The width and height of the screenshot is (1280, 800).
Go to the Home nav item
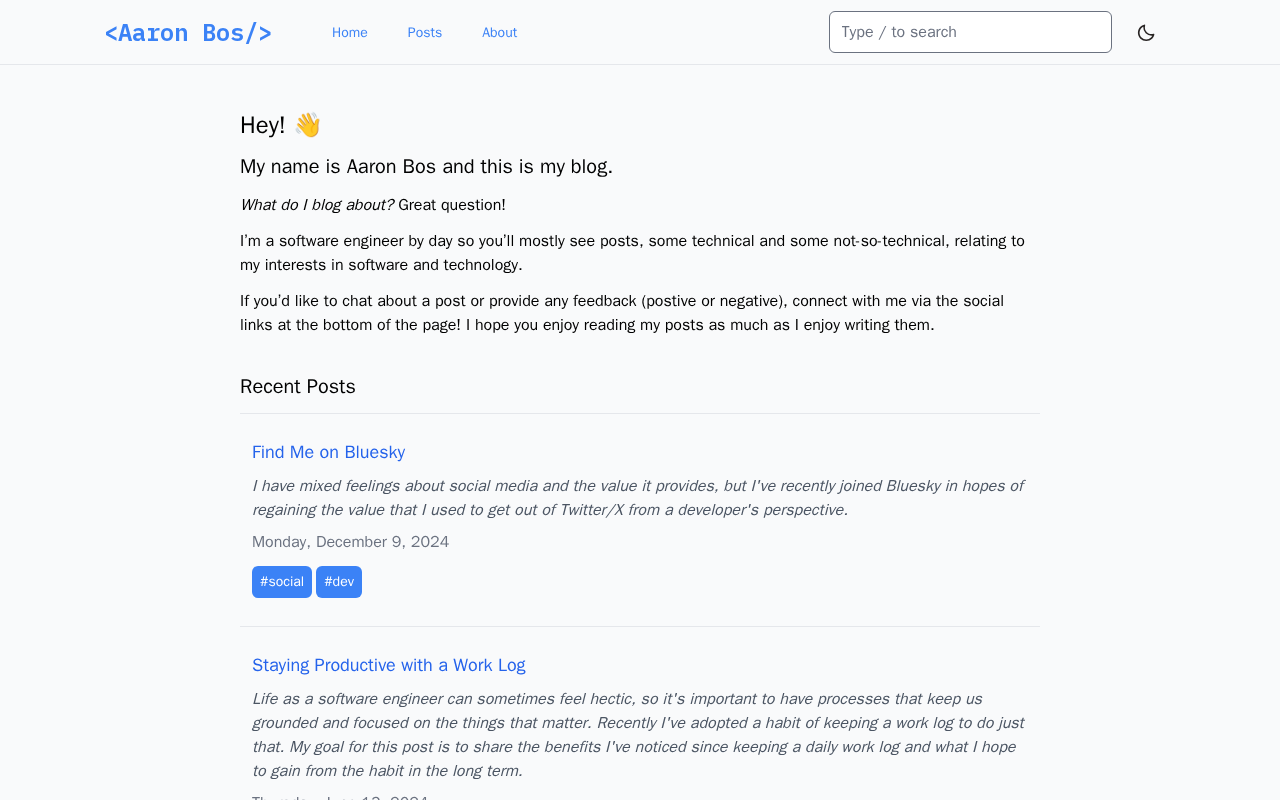350,33
